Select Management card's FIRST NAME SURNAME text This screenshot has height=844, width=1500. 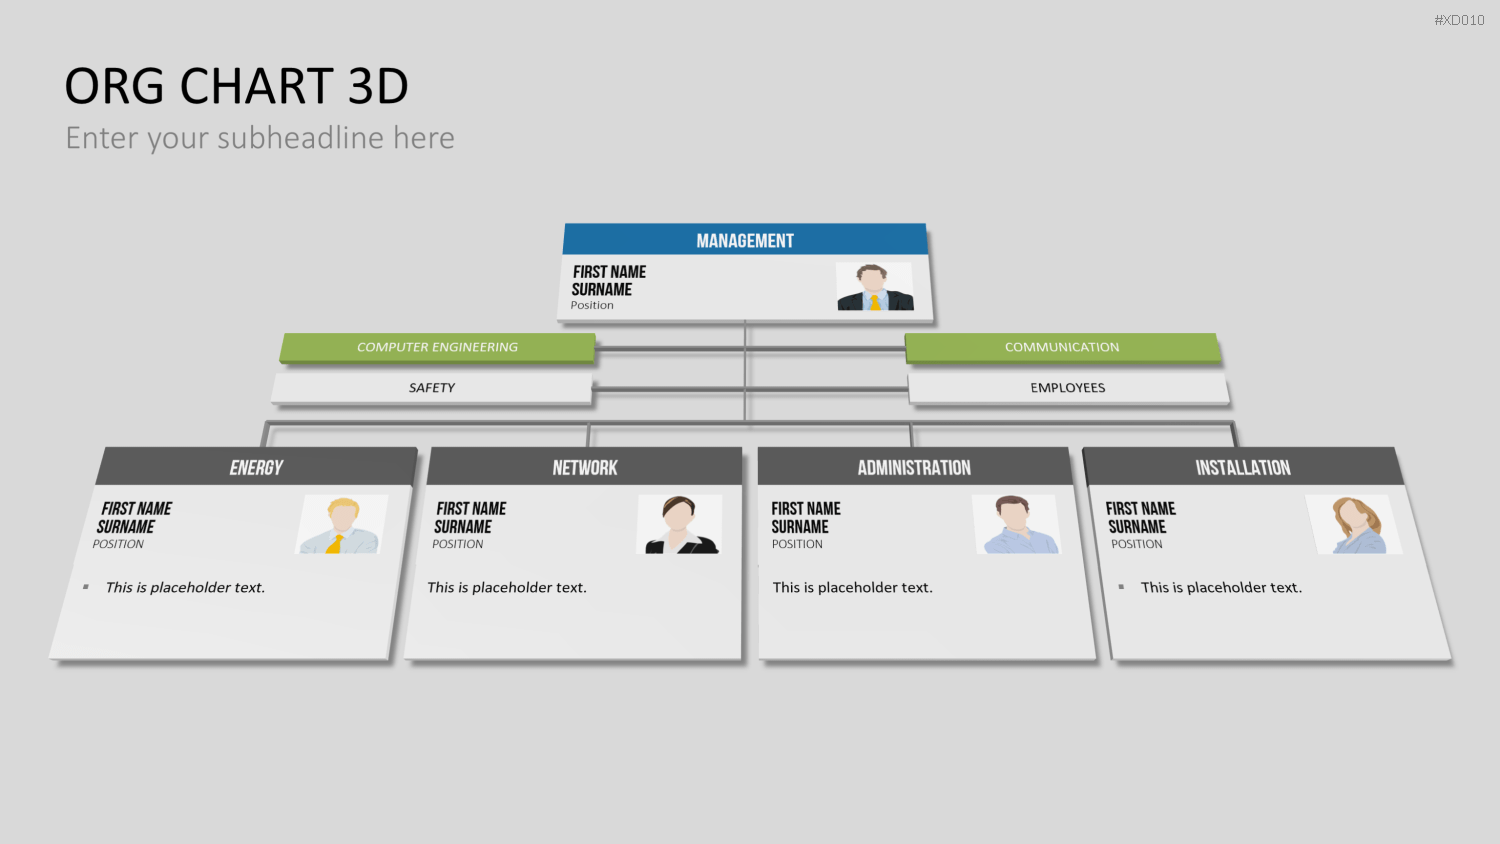pos(608,281)
